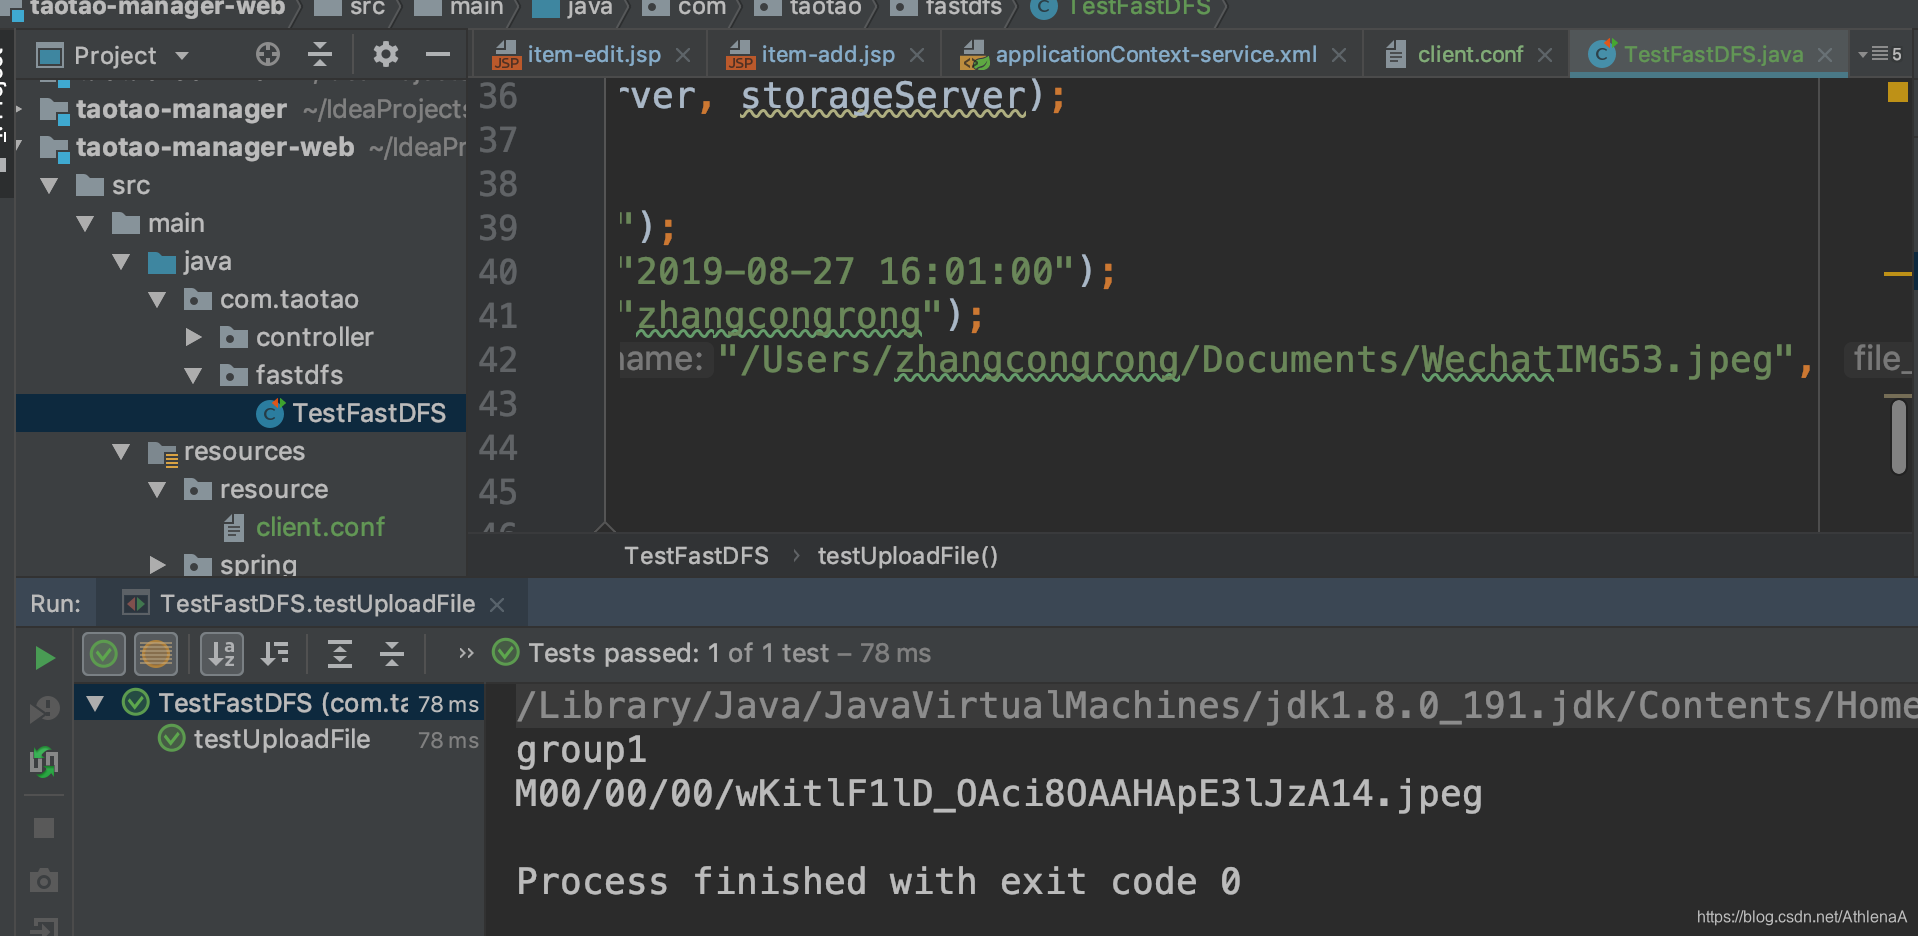Select the TestFastDFS.java tab
Screen dimensions: 1918x936
[x=1713, y=54]
